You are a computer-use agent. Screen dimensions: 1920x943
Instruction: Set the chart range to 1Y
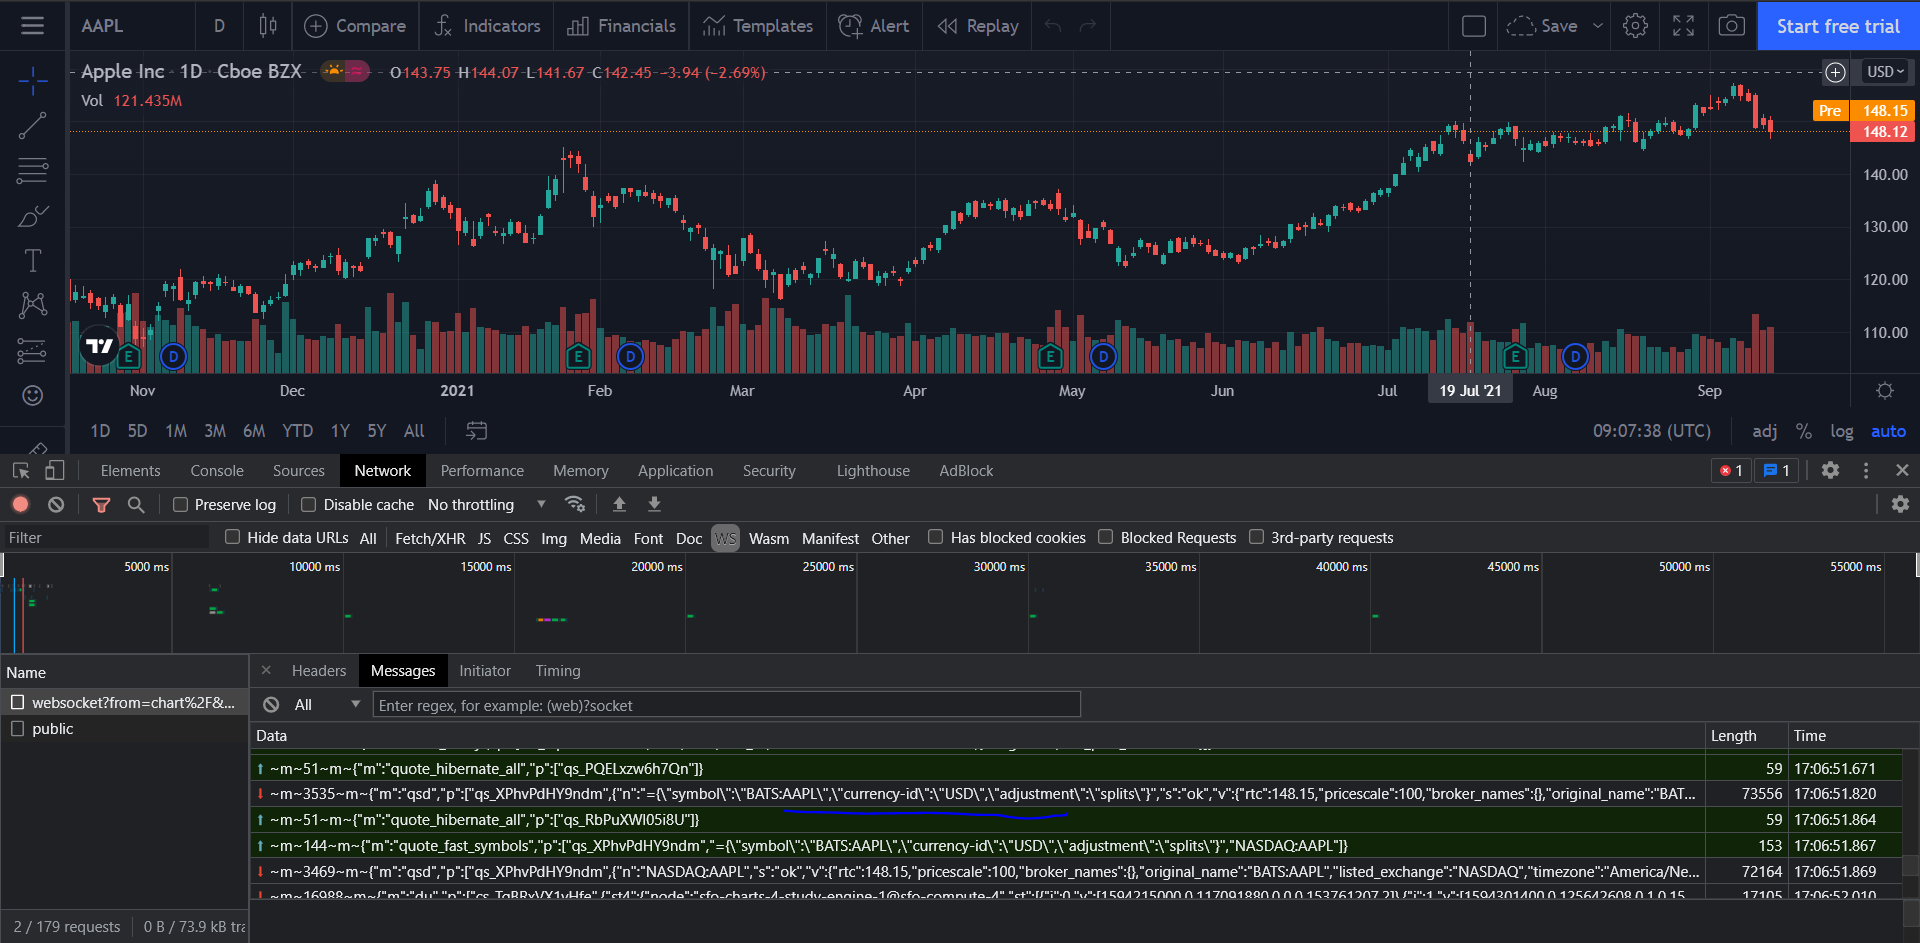(340, 431)
